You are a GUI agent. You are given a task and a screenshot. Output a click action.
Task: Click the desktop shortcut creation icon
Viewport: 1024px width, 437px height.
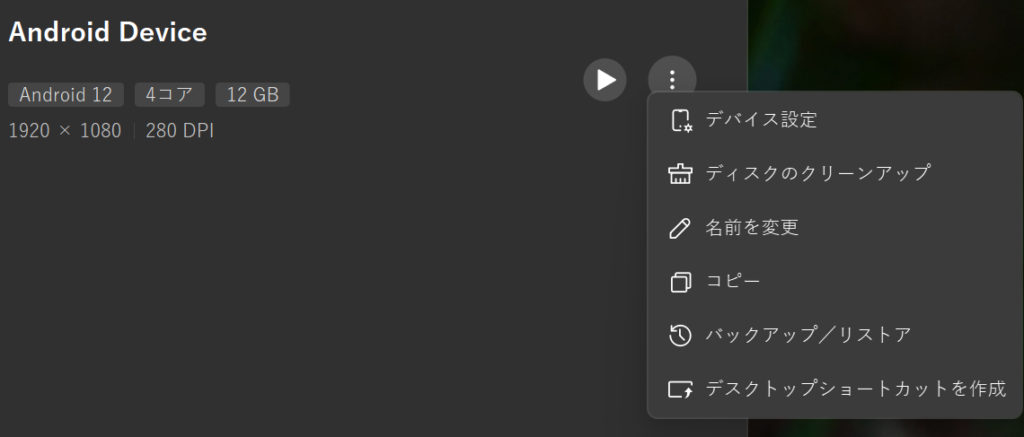pos(680,389)
